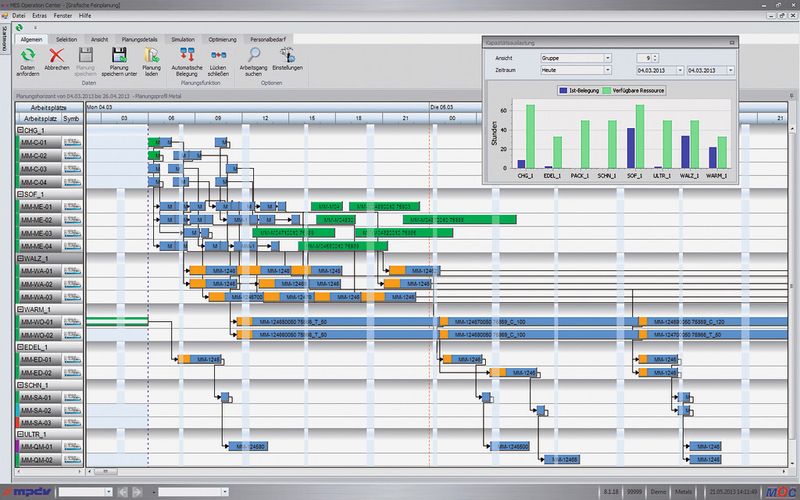Collapse the SCHN_1 workplace group

coord(20,385)
